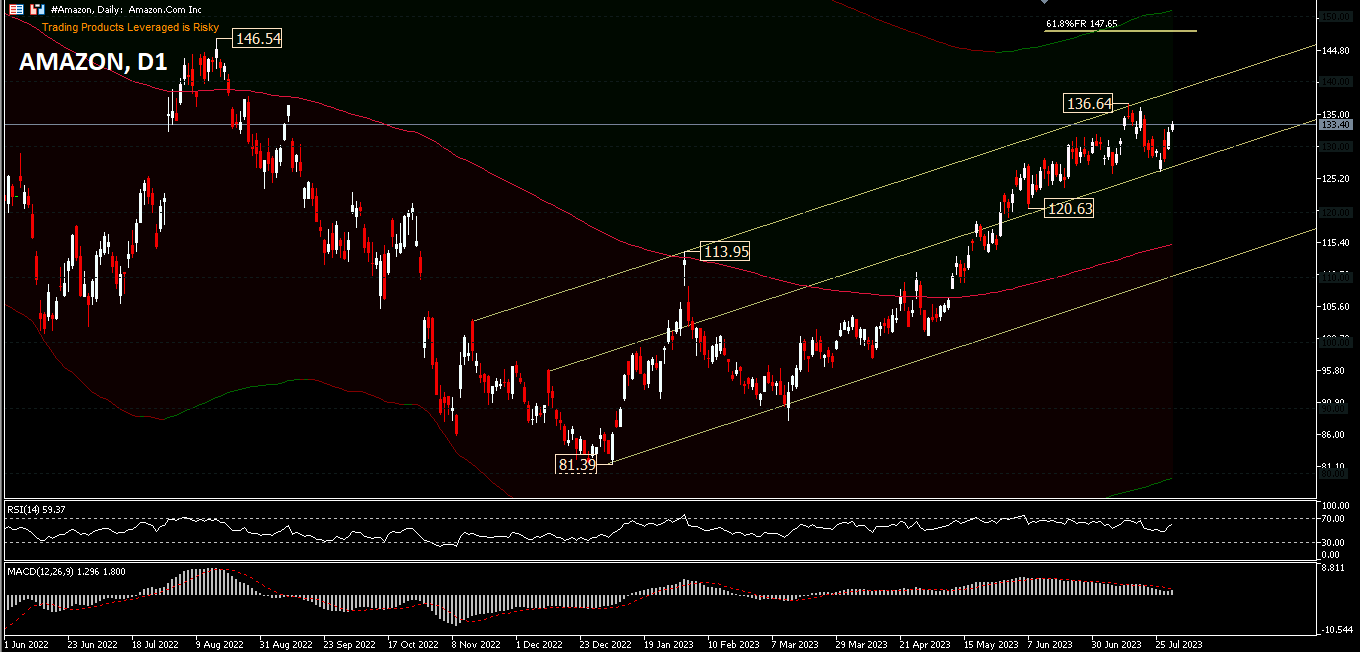Click the 146.54 price label
The image size is (1360, 652).
coord(258,39)
